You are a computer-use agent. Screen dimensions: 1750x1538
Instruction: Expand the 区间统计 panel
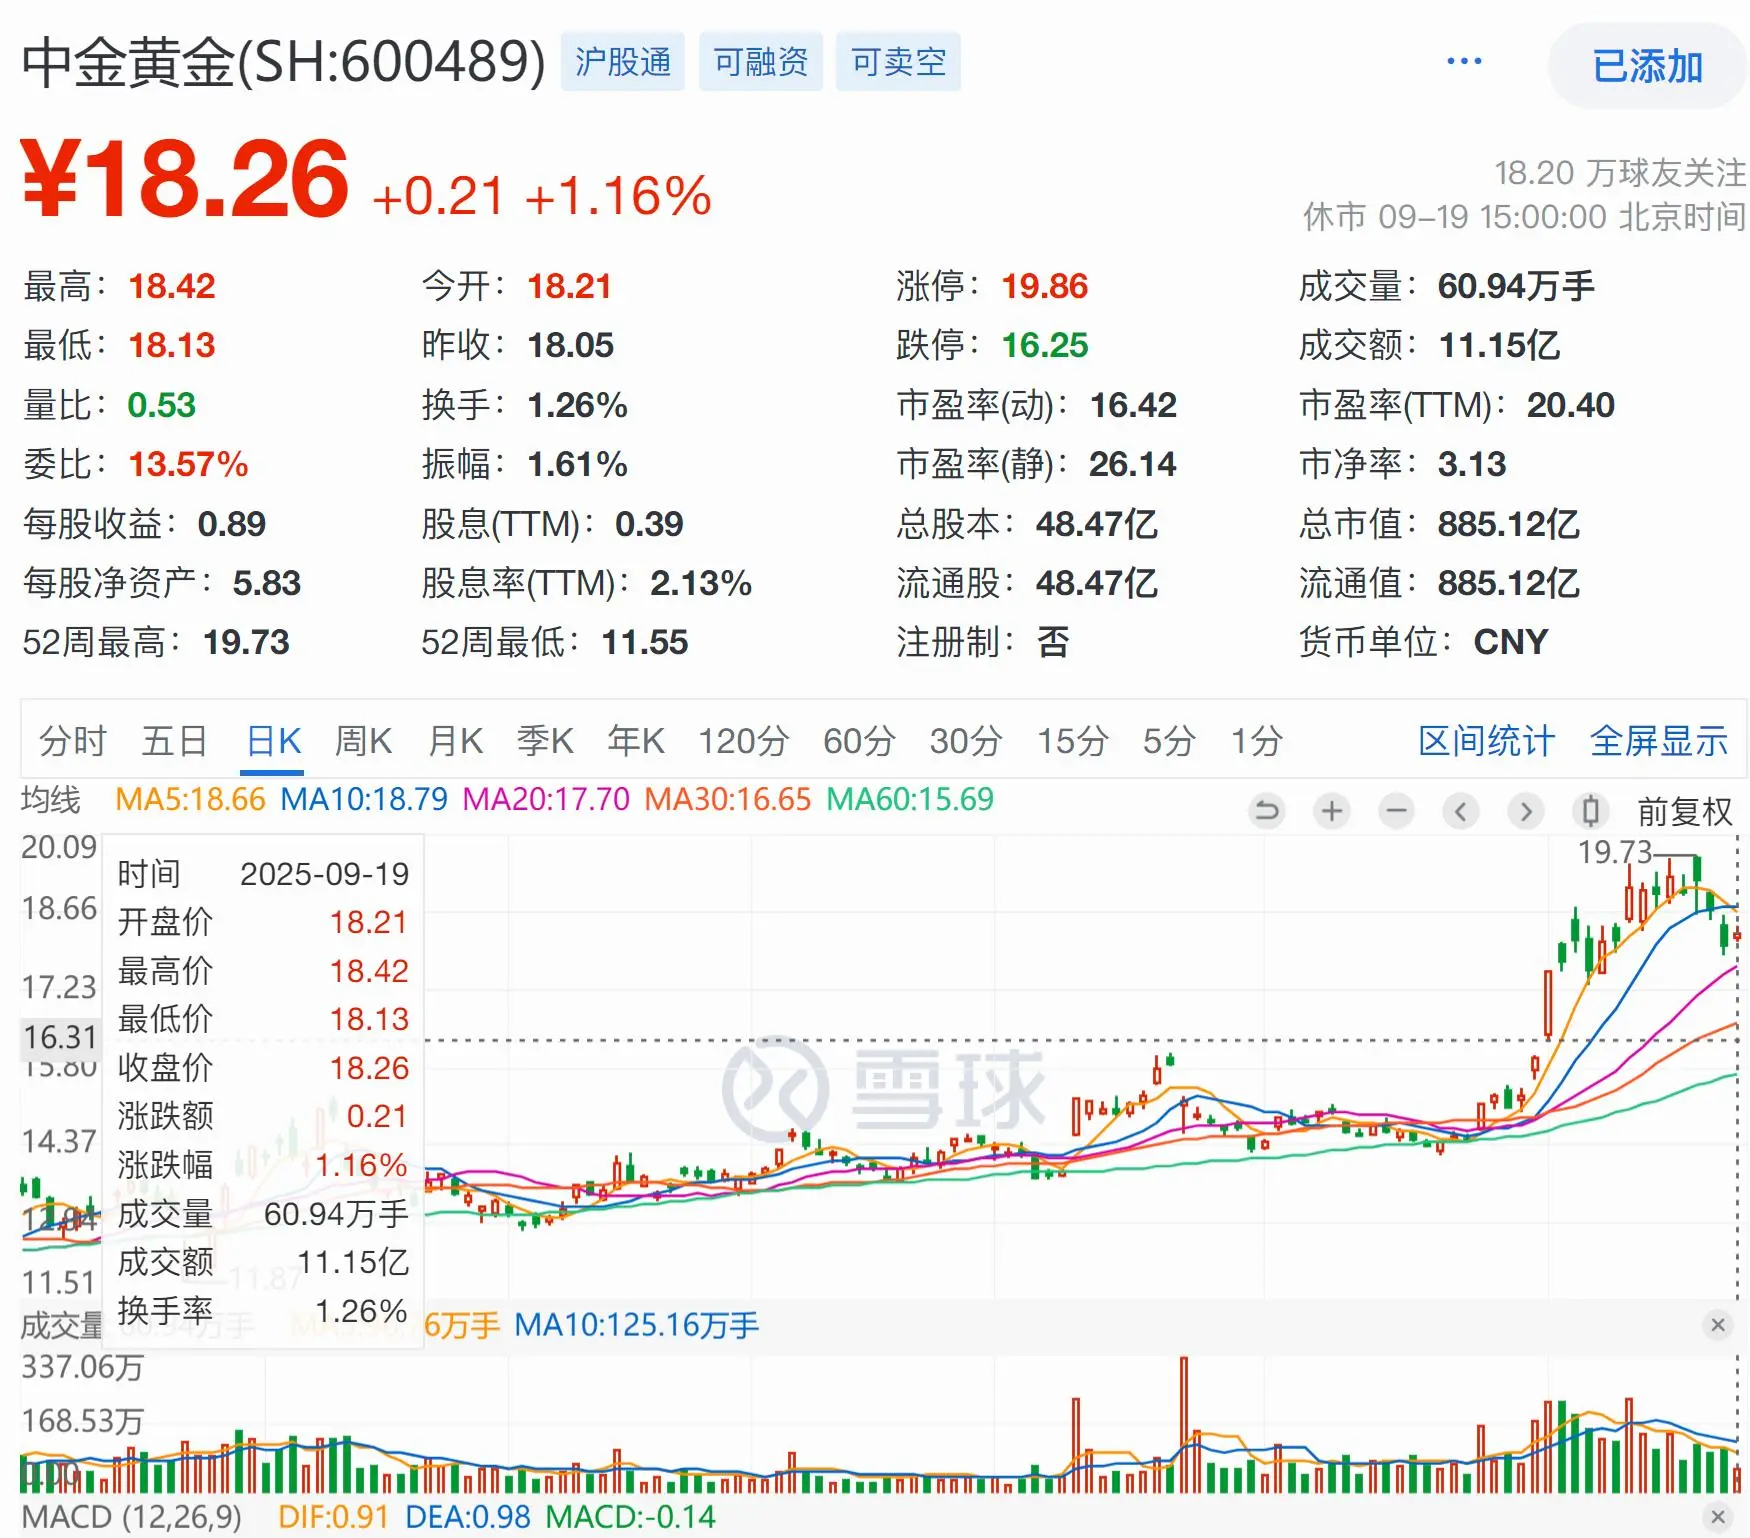click(x=1486, y=741)
